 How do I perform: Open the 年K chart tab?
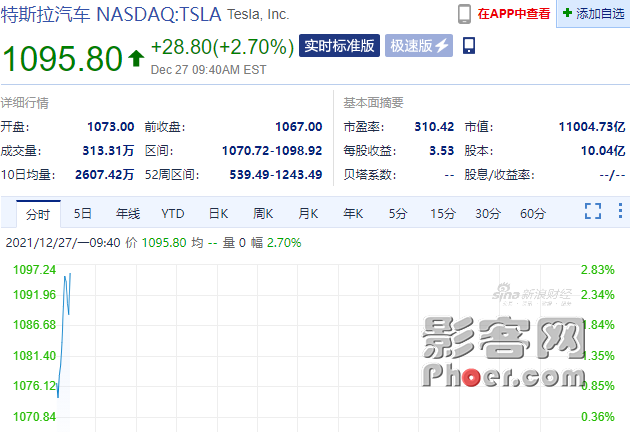pos(353,213)
